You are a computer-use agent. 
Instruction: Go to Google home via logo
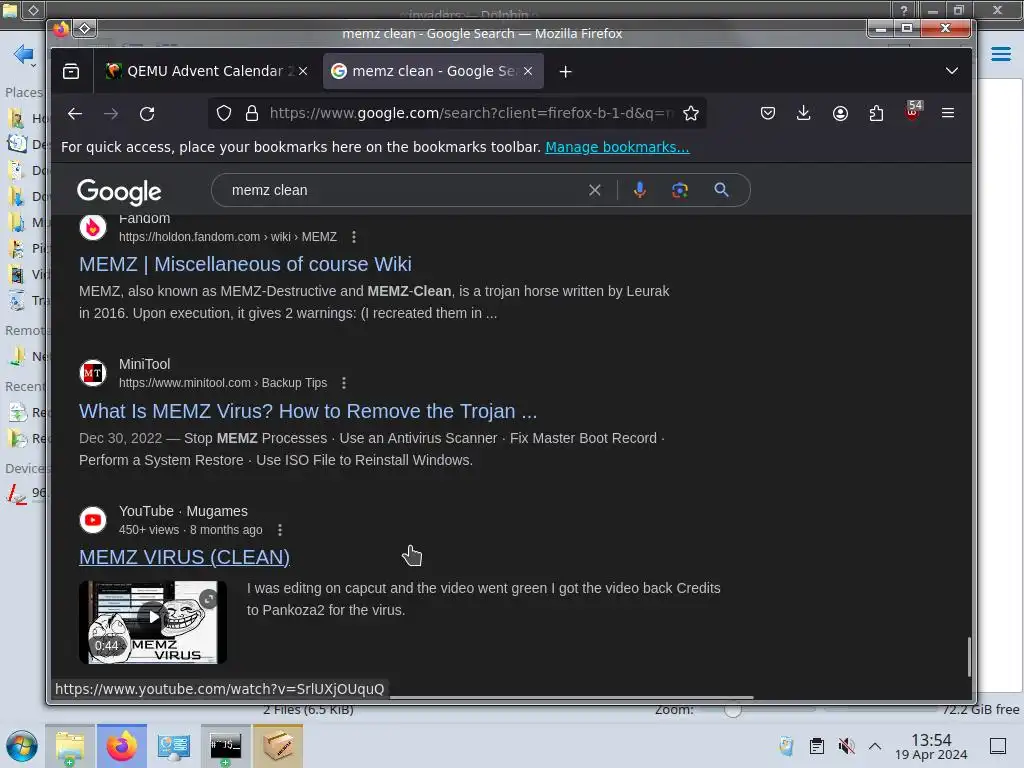pos(119,191)
